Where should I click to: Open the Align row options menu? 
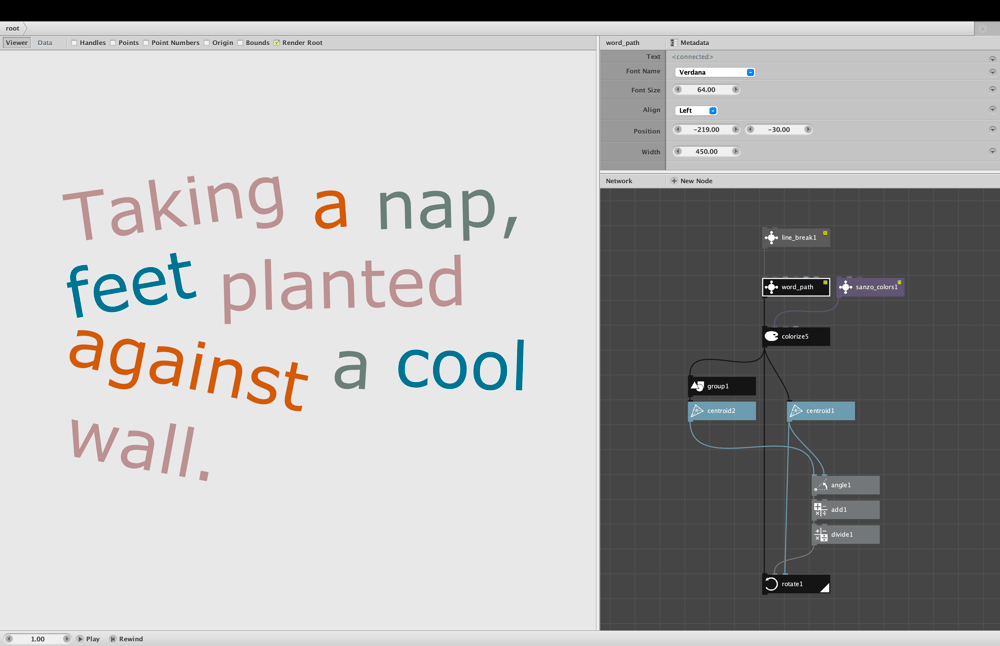(x=992, y=109)
